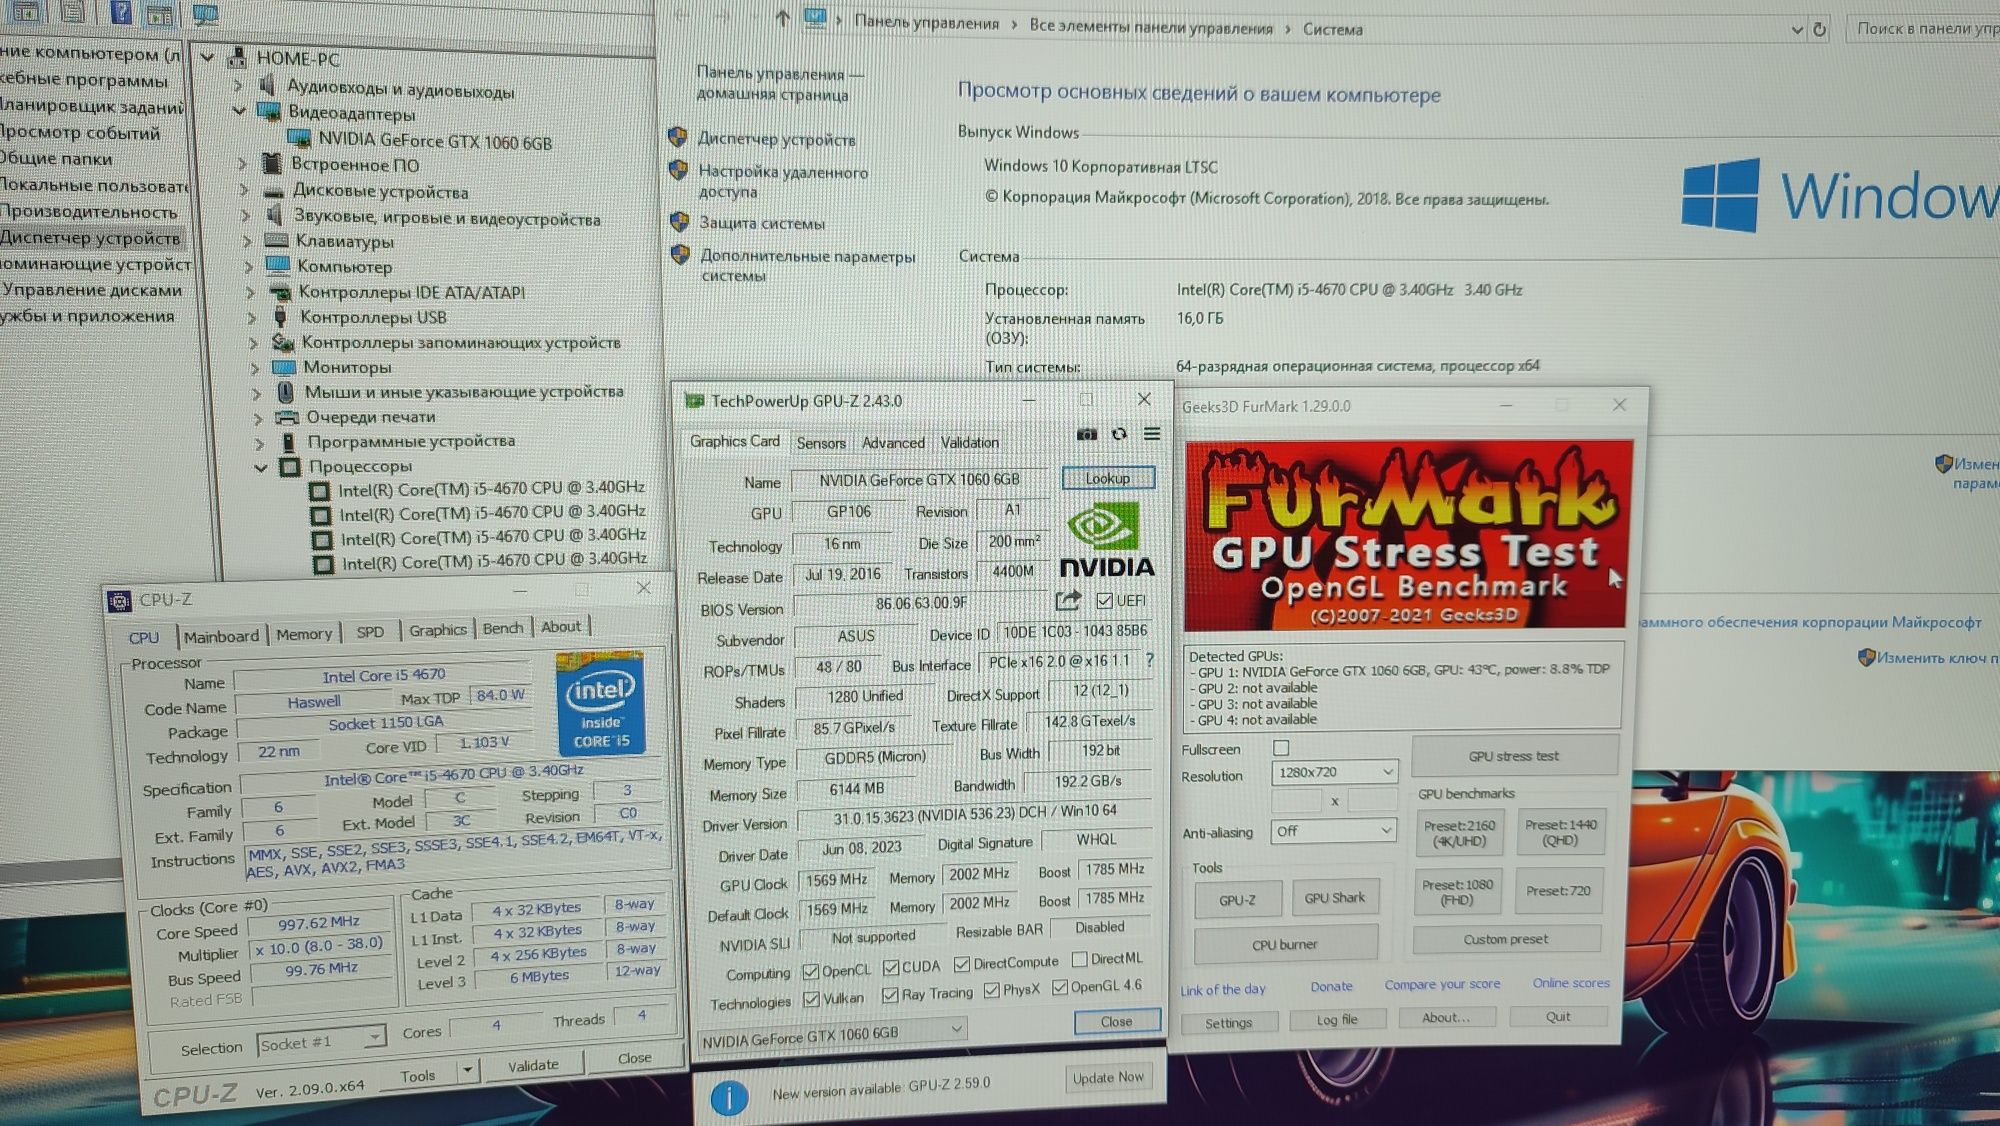
Task: Click the Контроллеры USB icon
Action: (281, 317)
